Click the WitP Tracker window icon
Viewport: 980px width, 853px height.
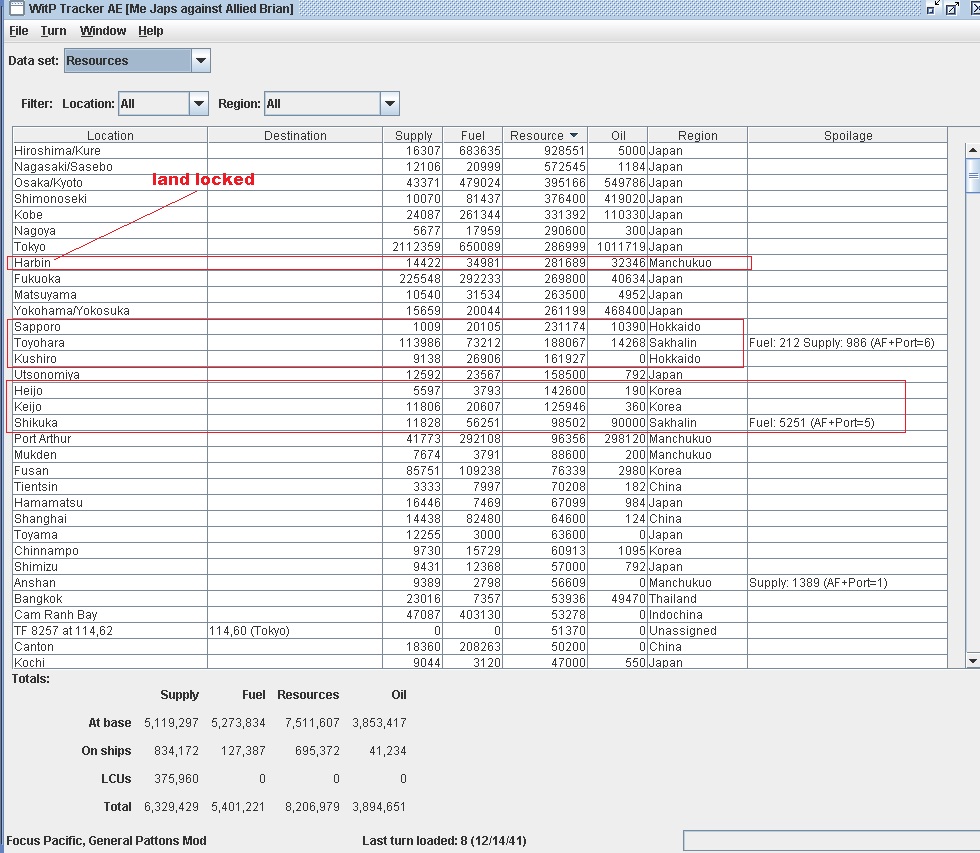click(17, 8)
